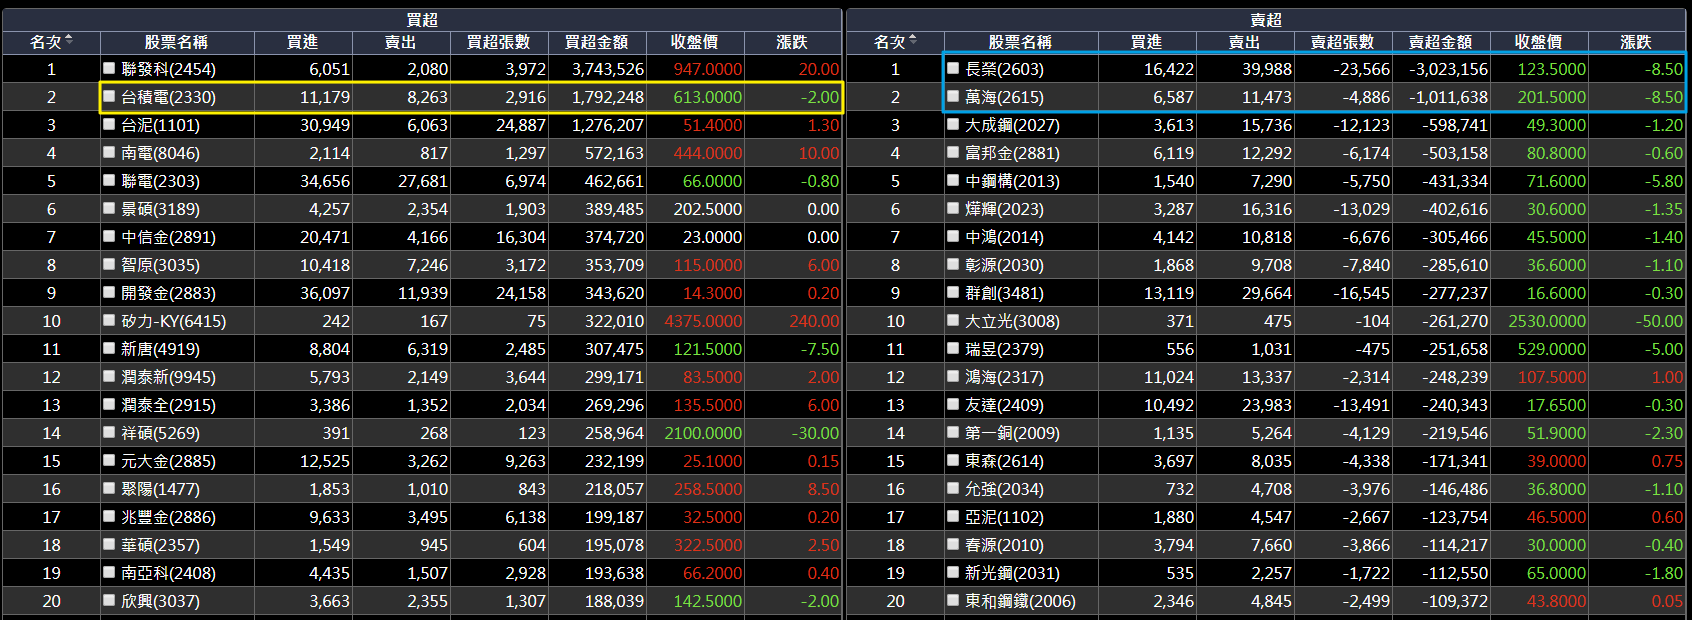The width and height of the screenshot is (1692, 620).
Task: Toggle the checkbox for 長榮(2603)
Action: pos(953,68)
